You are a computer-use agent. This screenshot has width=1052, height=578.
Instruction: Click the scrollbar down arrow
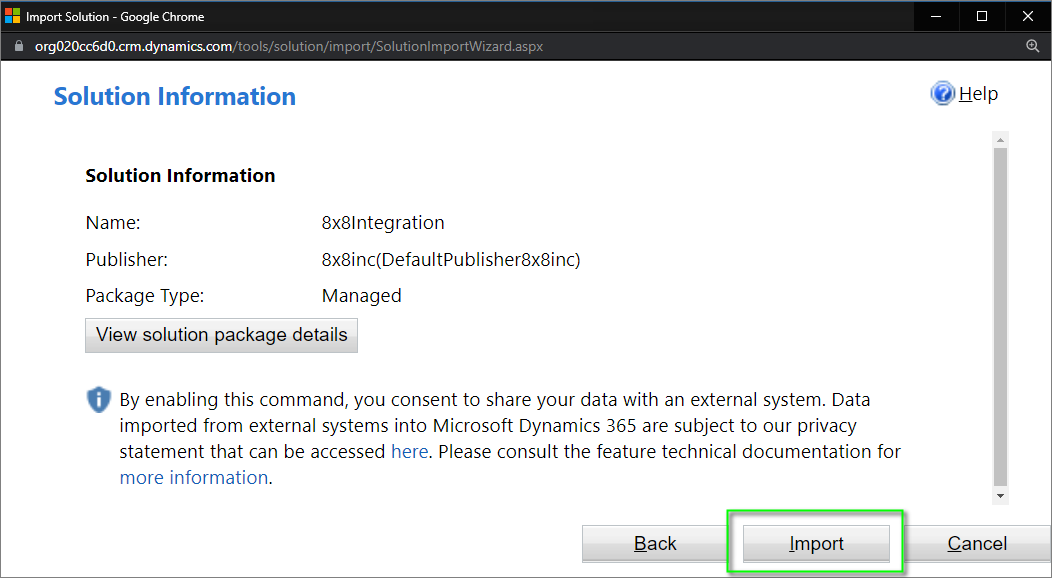pyautogui.click(x=1000, y=496)
